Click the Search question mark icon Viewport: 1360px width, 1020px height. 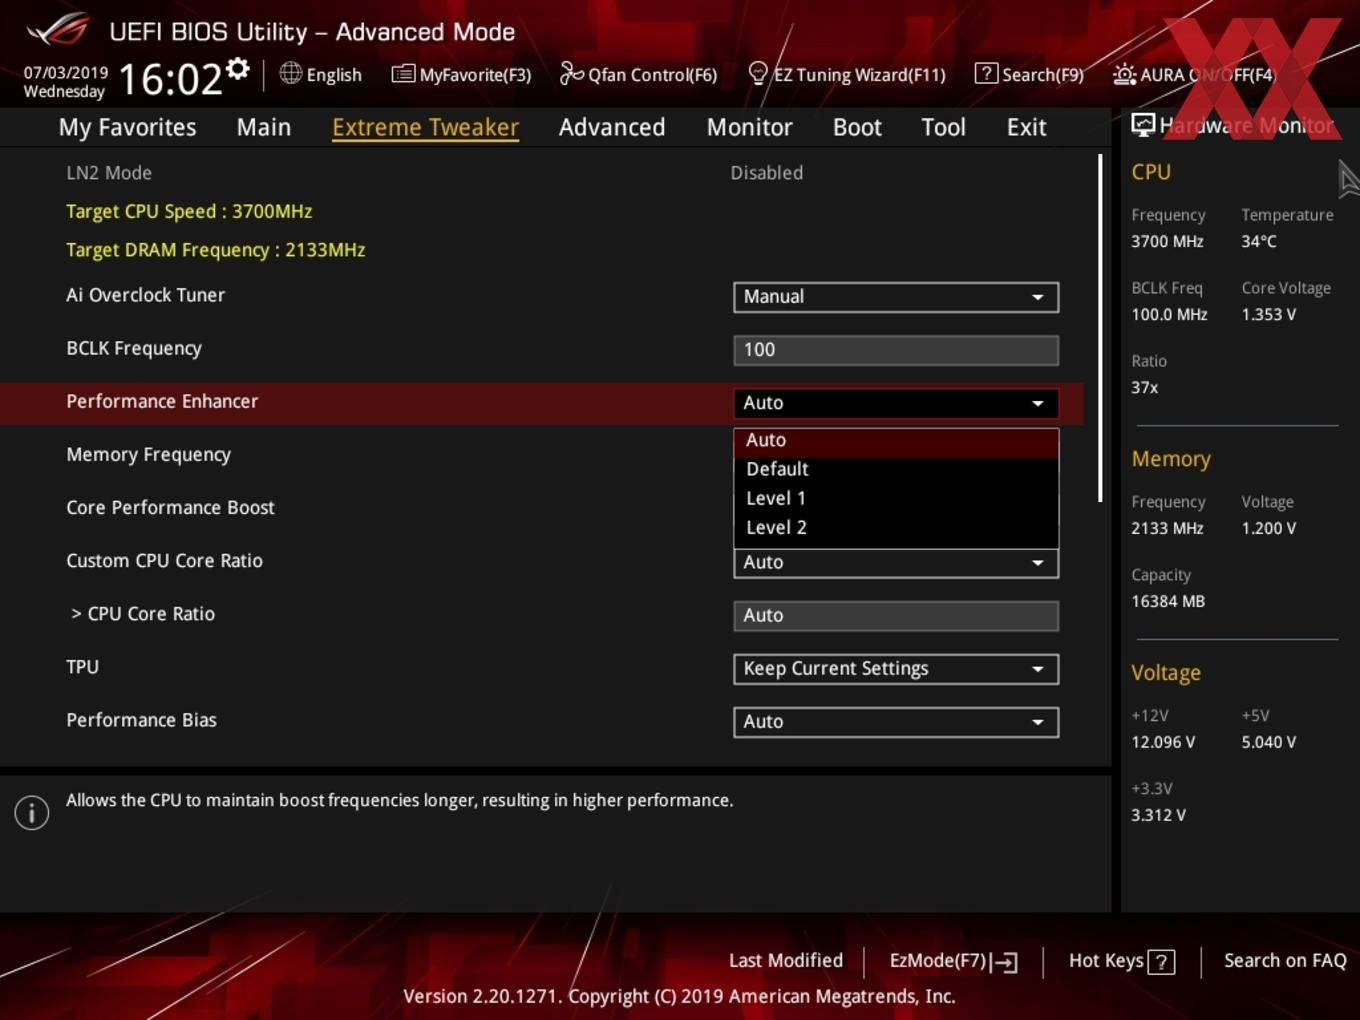986,73
